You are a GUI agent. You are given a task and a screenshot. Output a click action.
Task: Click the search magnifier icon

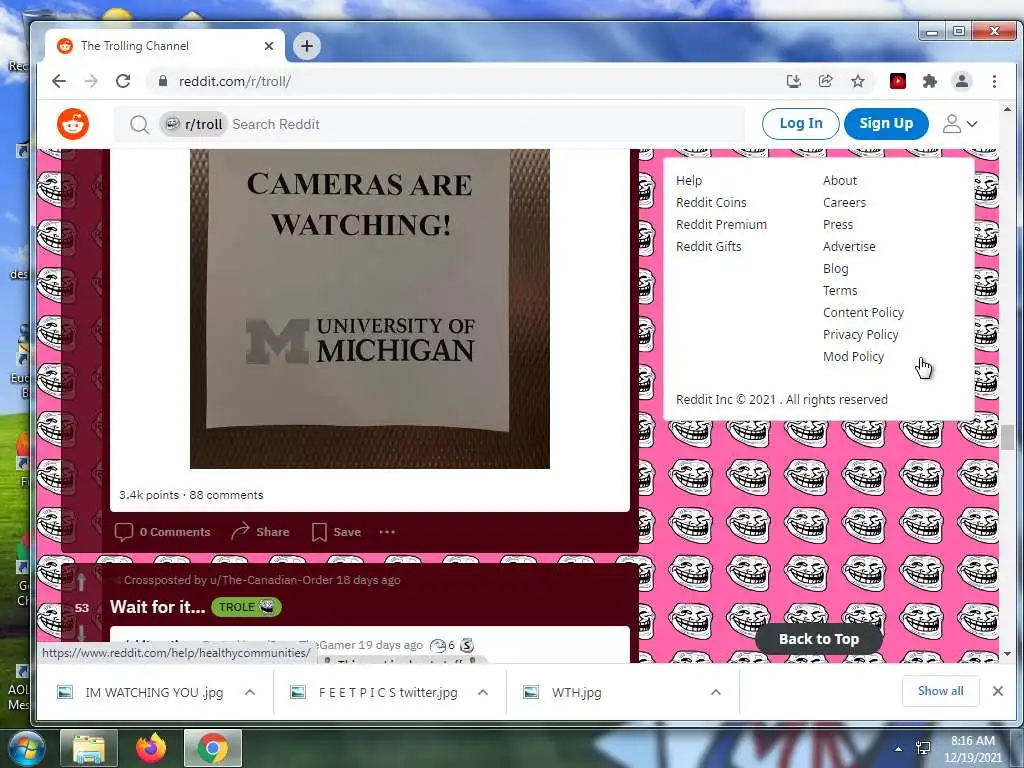pos(139,124)
